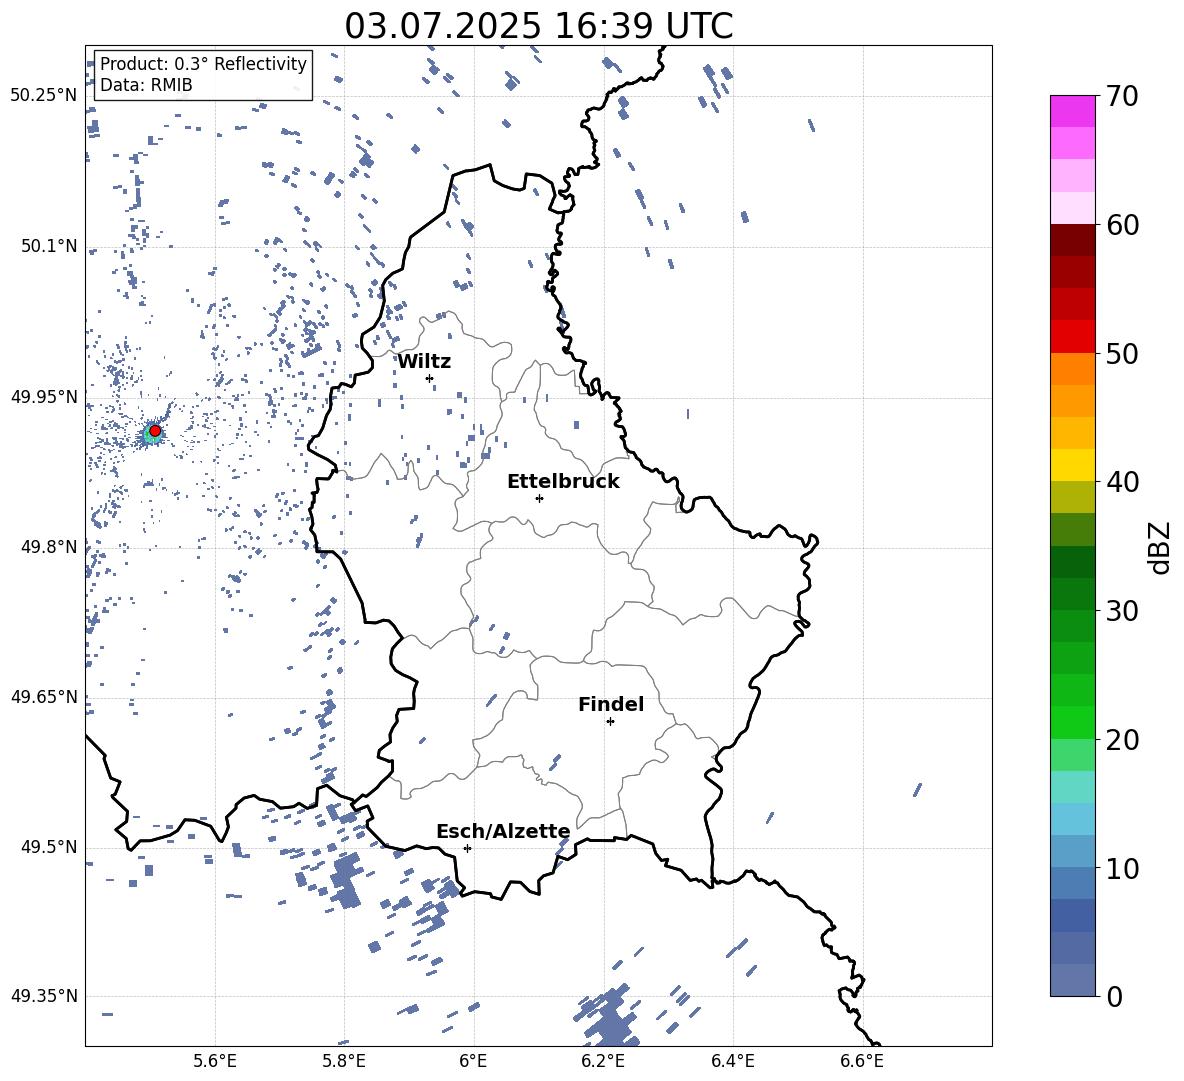Select the Wiltz station cross marker
This screenshot has width=1184, height=1081.
tap(430, 378)
